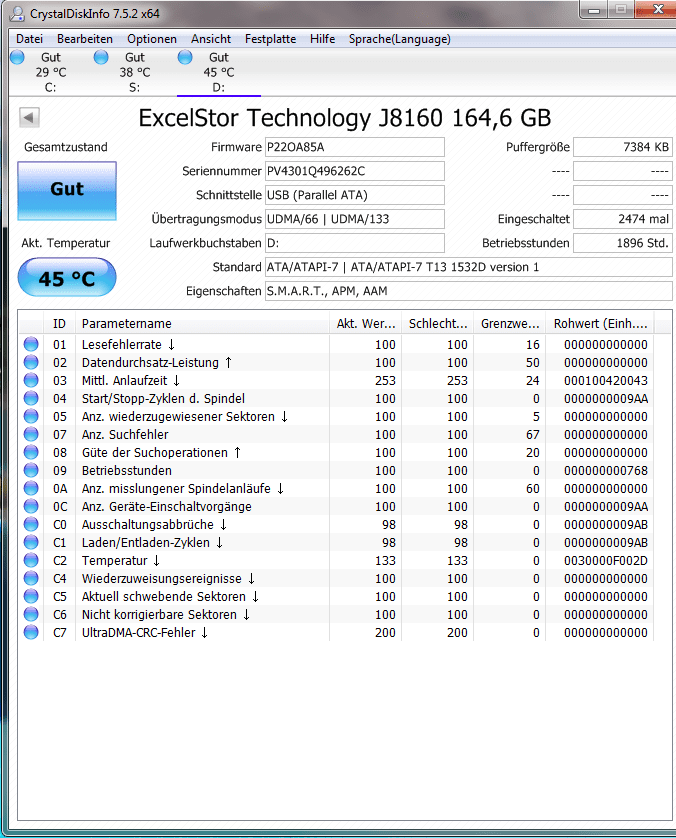
Task: Select drive D: tab at 45 °C
Action: pos(219,72)
